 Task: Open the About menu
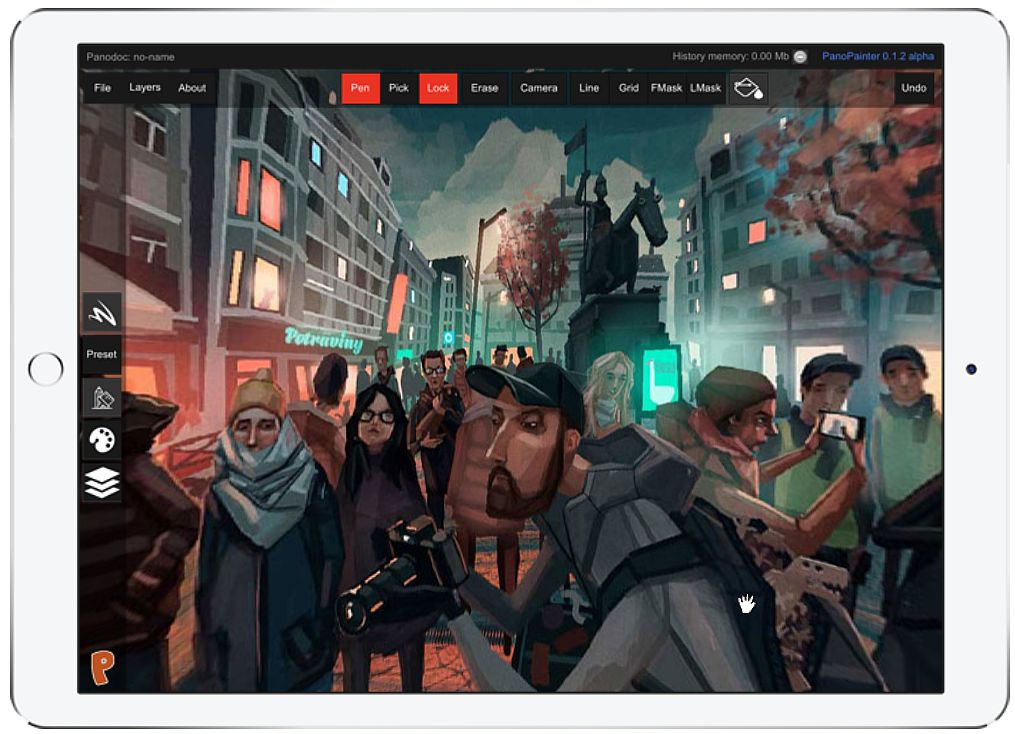192,87
